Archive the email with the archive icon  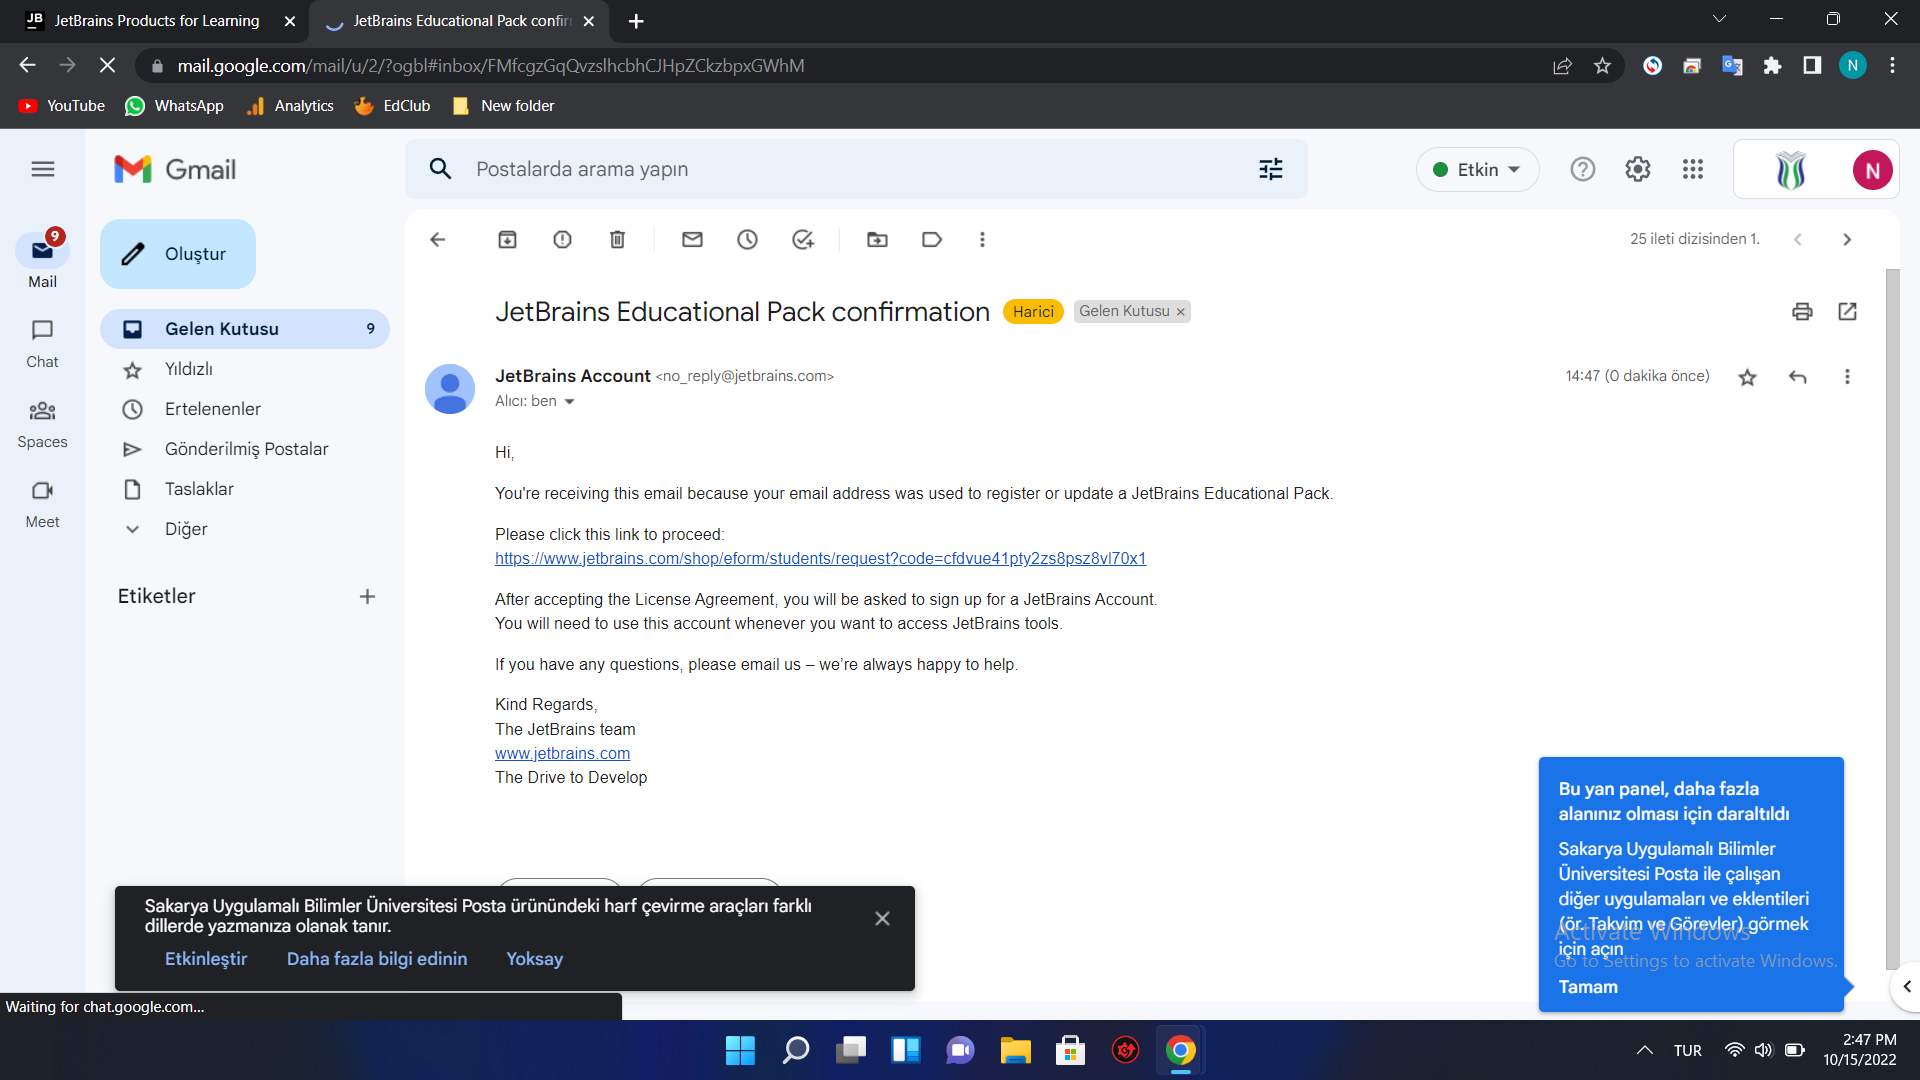[507, 239]
